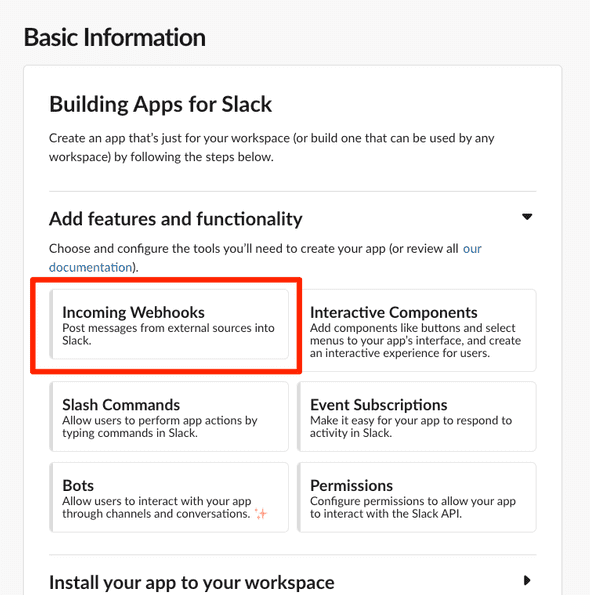Screen dimensions: 590x595
Task: Click 'Allow users to perform app actions' text
Action: coord(160,427)
